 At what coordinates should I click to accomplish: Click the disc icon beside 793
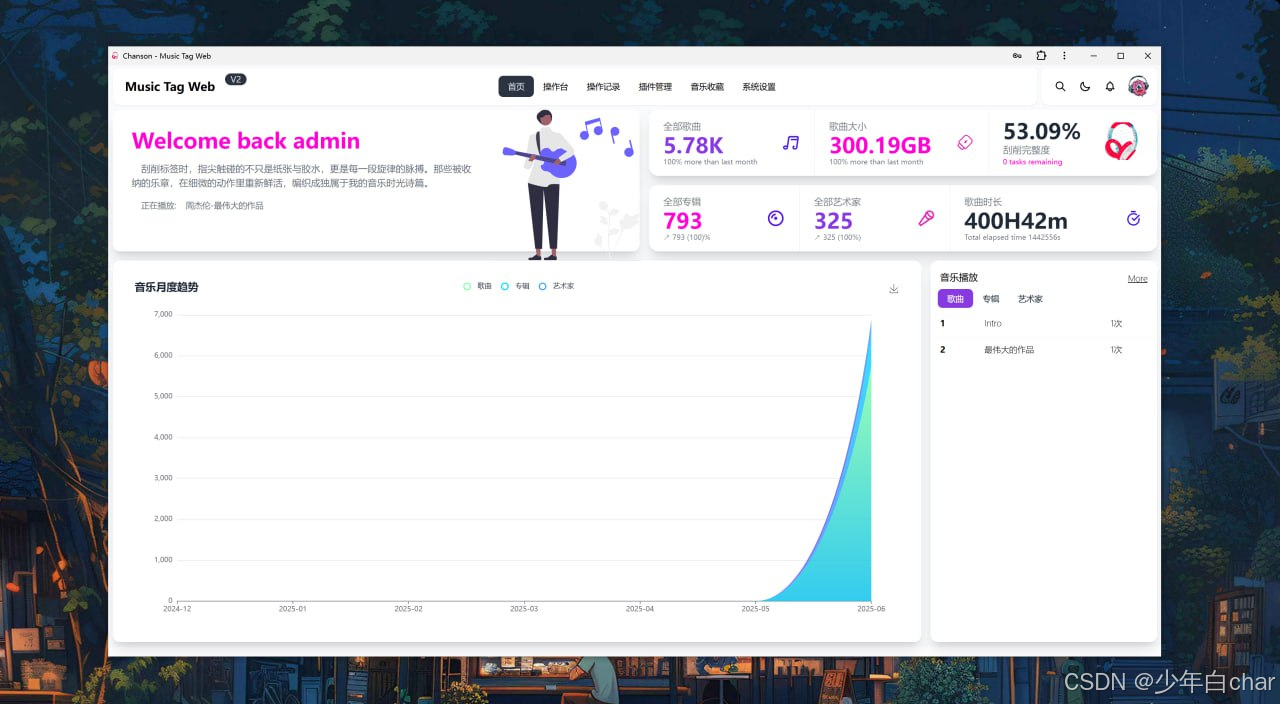(x=775, y=218)
